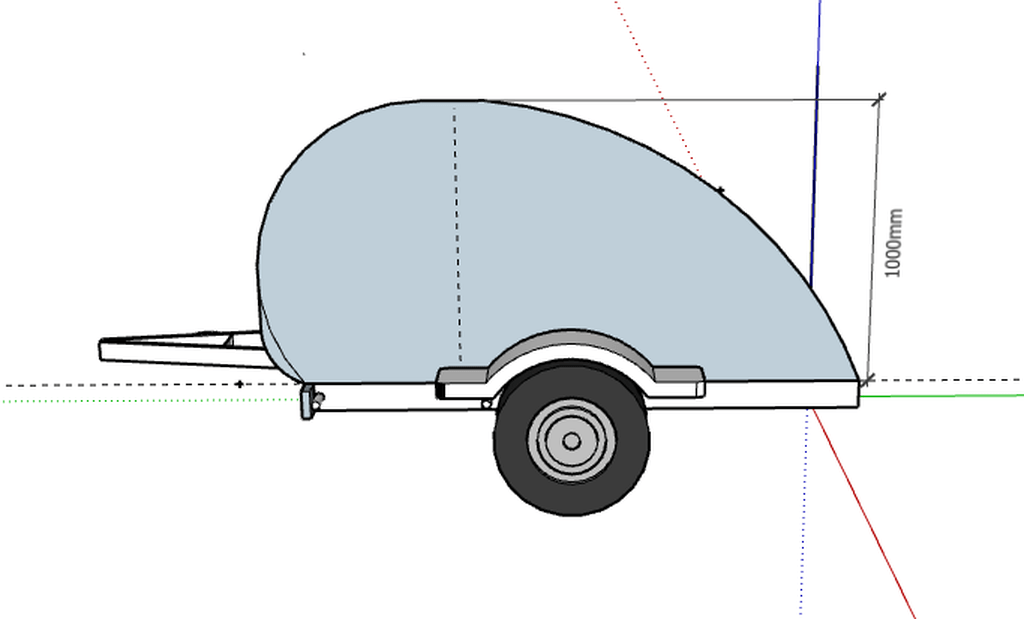Click the dashed vertical guide line on body
1024x619 pixels.
[458, 235]
